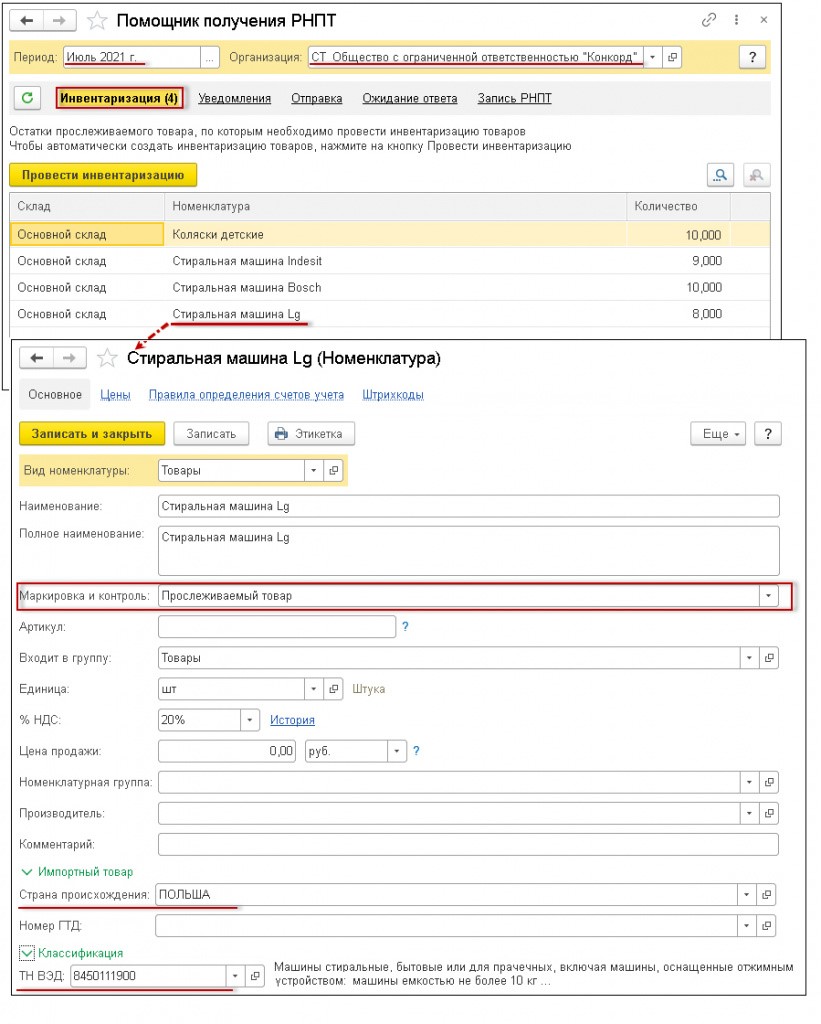This screenshot has width=821, height=1024.
Task: Switch to the Уведомления step
Action: (234, 98)
